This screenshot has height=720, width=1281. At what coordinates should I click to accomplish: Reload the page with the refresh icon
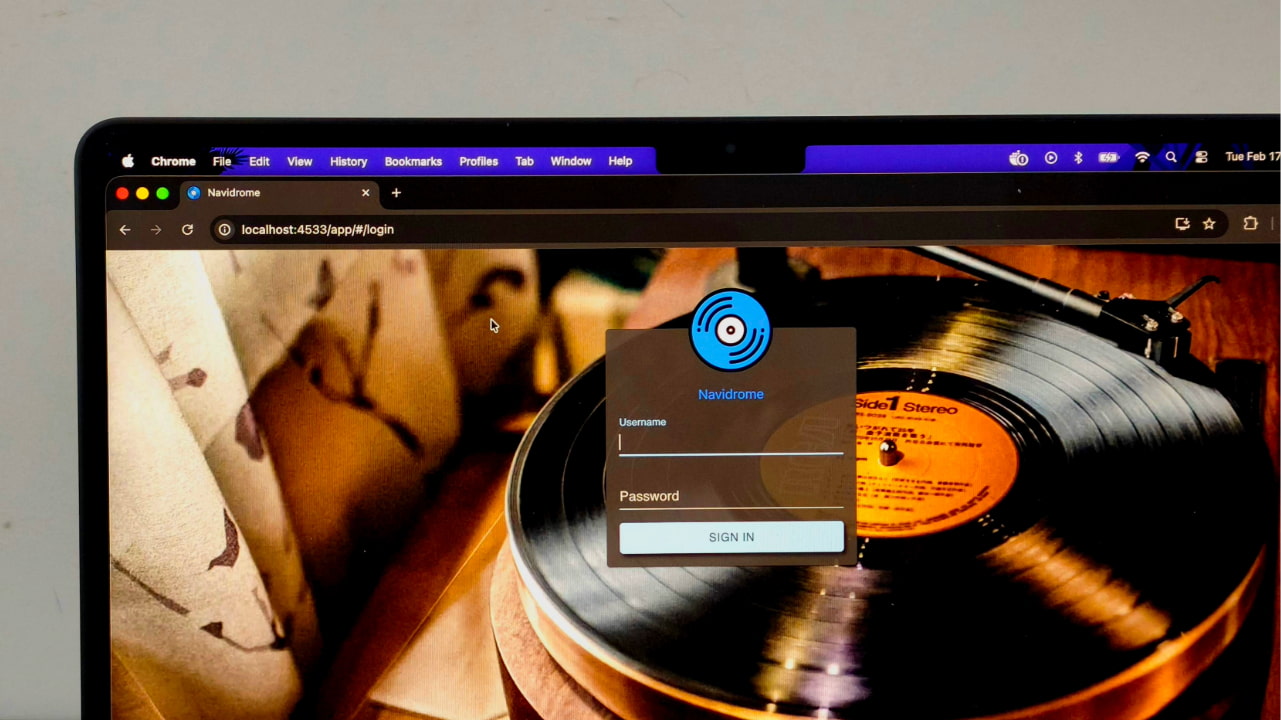[x=187, y=229]
